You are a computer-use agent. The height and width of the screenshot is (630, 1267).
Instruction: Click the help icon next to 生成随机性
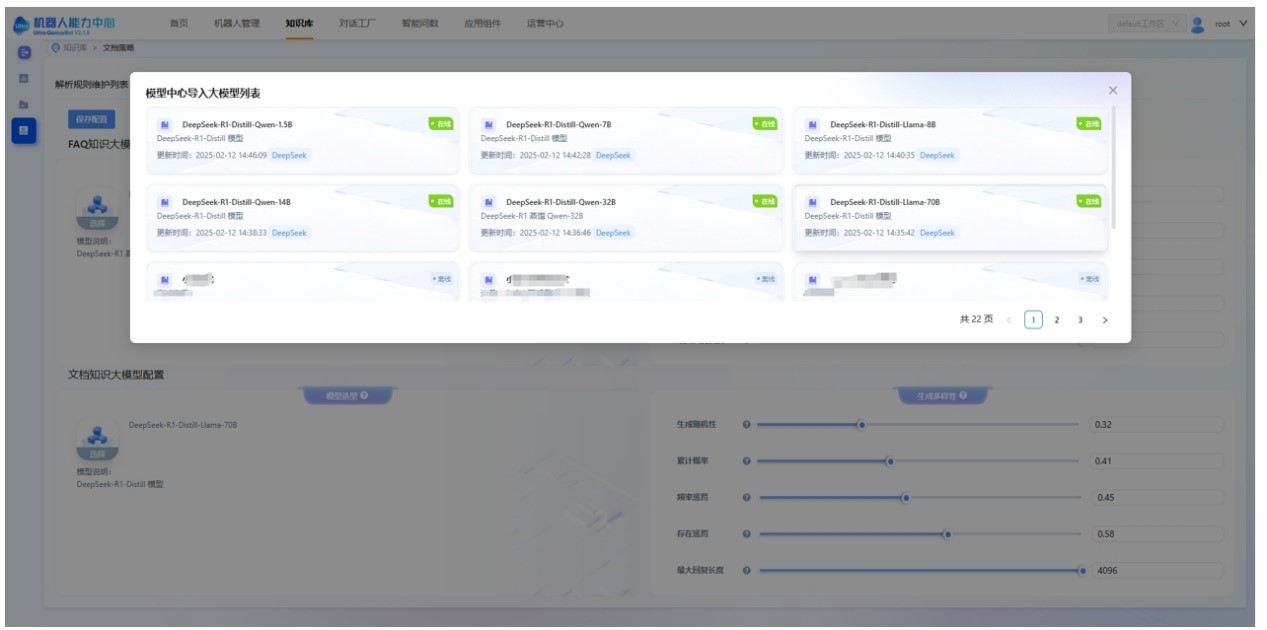(x=746, y=425)
